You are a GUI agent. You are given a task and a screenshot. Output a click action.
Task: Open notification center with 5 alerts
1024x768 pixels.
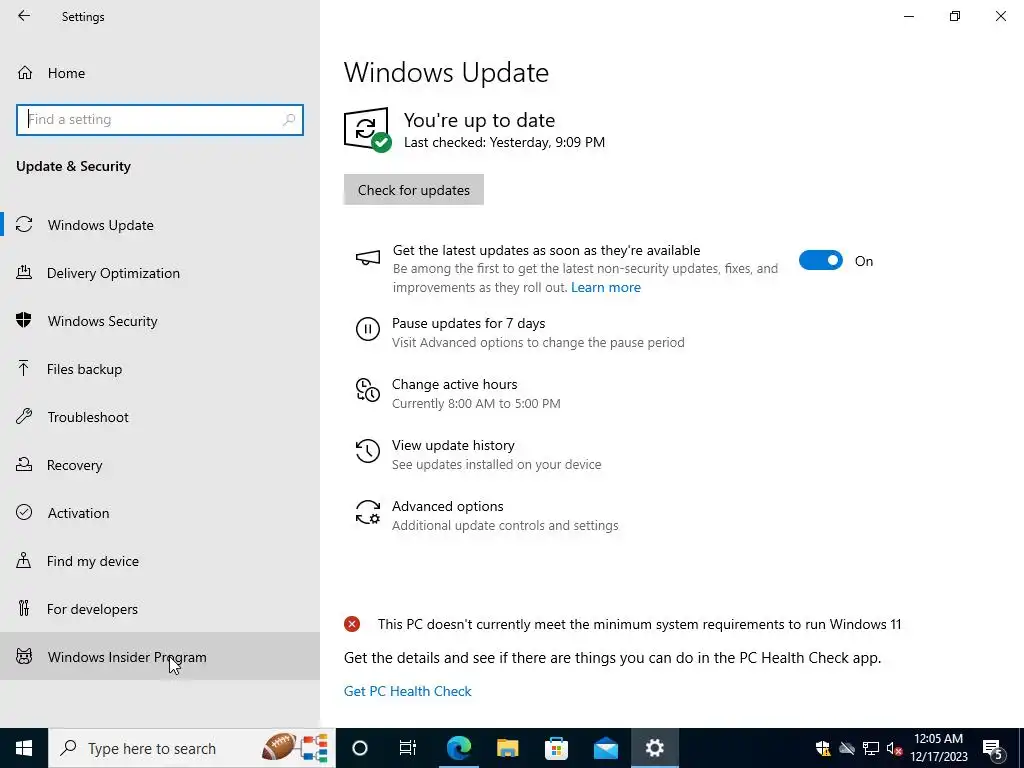click(993, 748)
